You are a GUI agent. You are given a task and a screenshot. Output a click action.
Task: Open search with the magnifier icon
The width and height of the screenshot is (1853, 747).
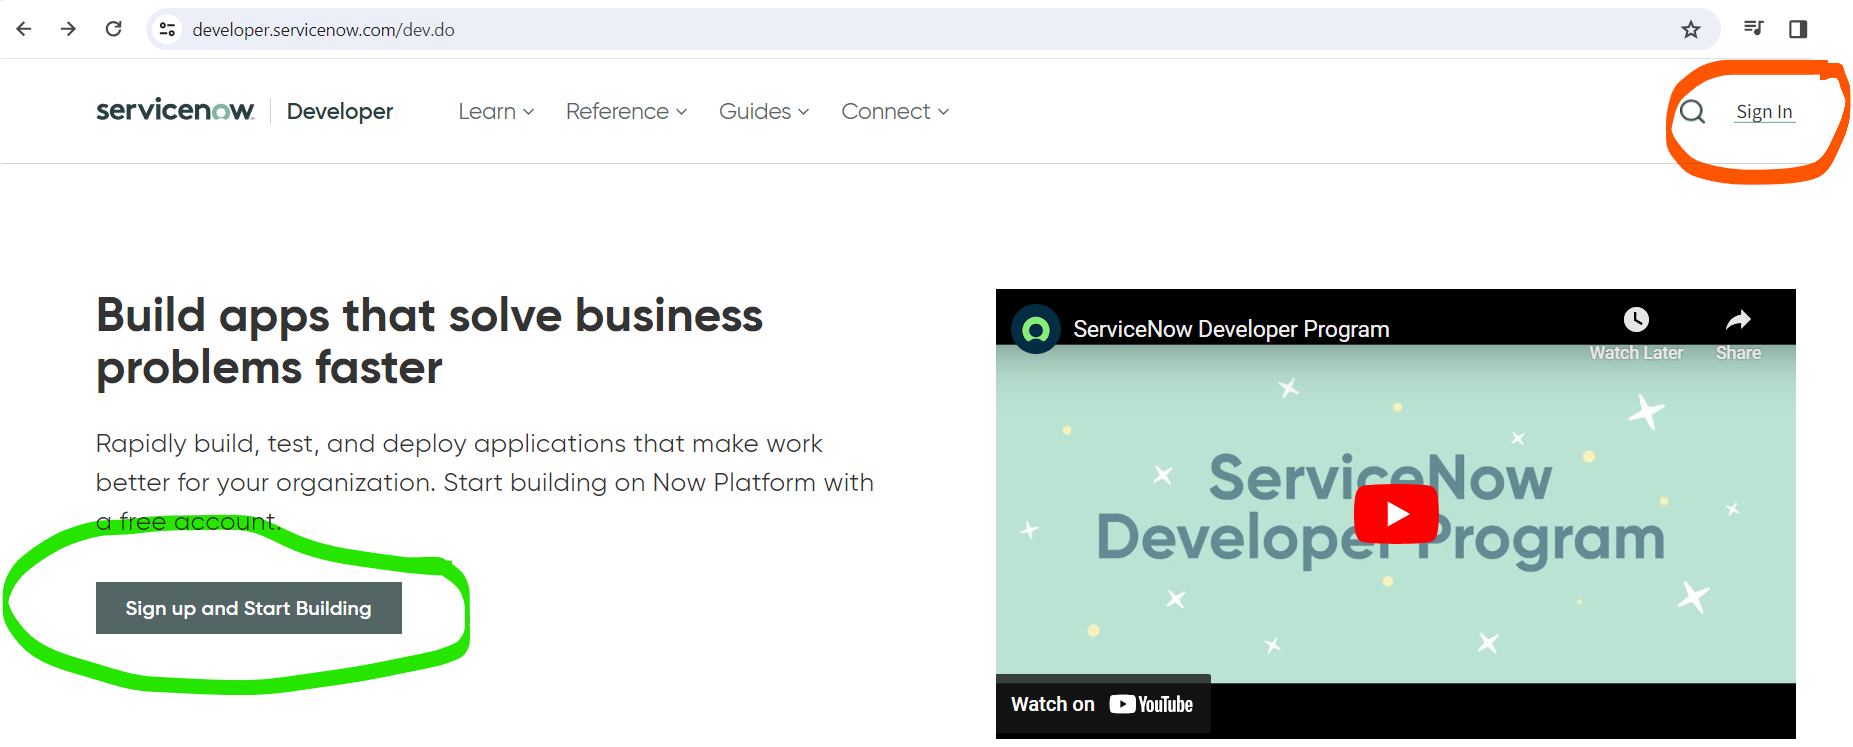click(x=1692, y=112)
